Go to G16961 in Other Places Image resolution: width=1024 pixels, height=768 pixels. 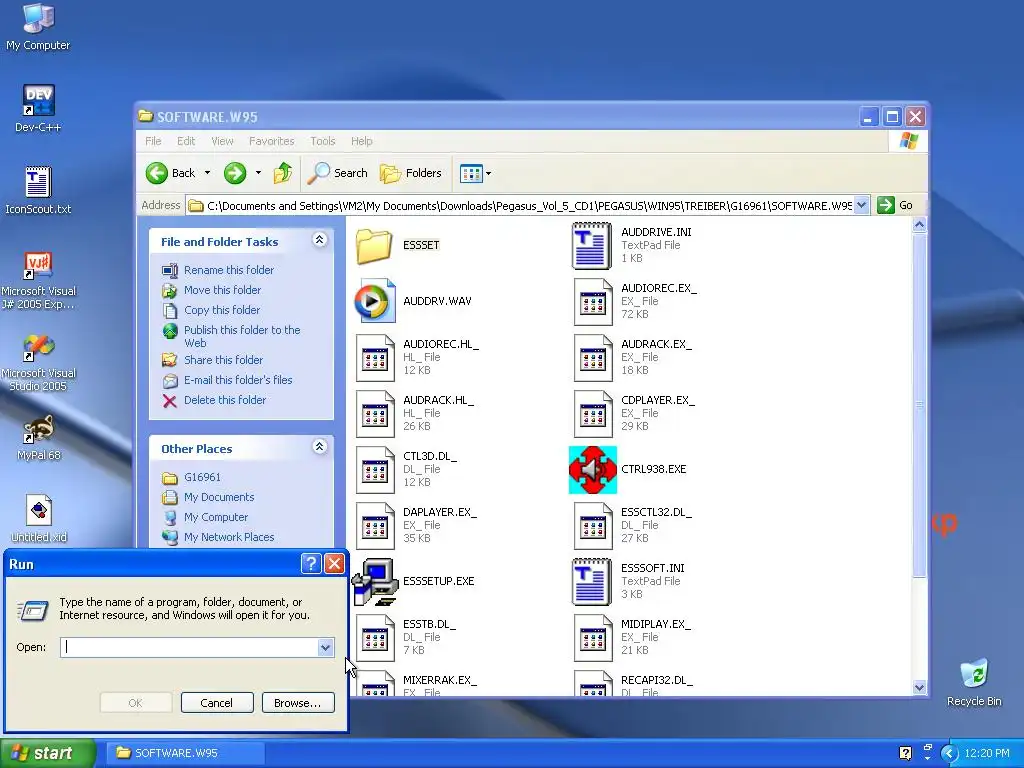point(202,477)
